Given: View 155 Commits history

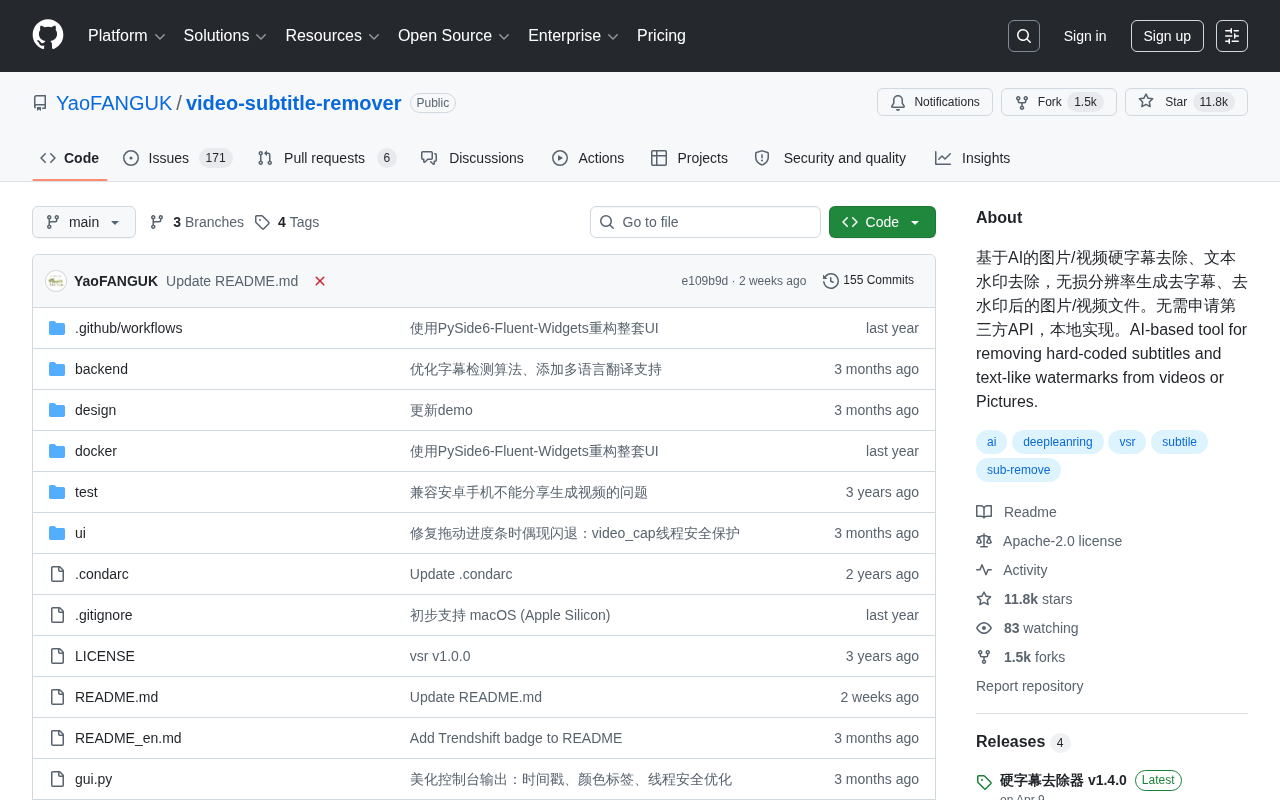Looking at the screenshot, I should tap(869, 281).
